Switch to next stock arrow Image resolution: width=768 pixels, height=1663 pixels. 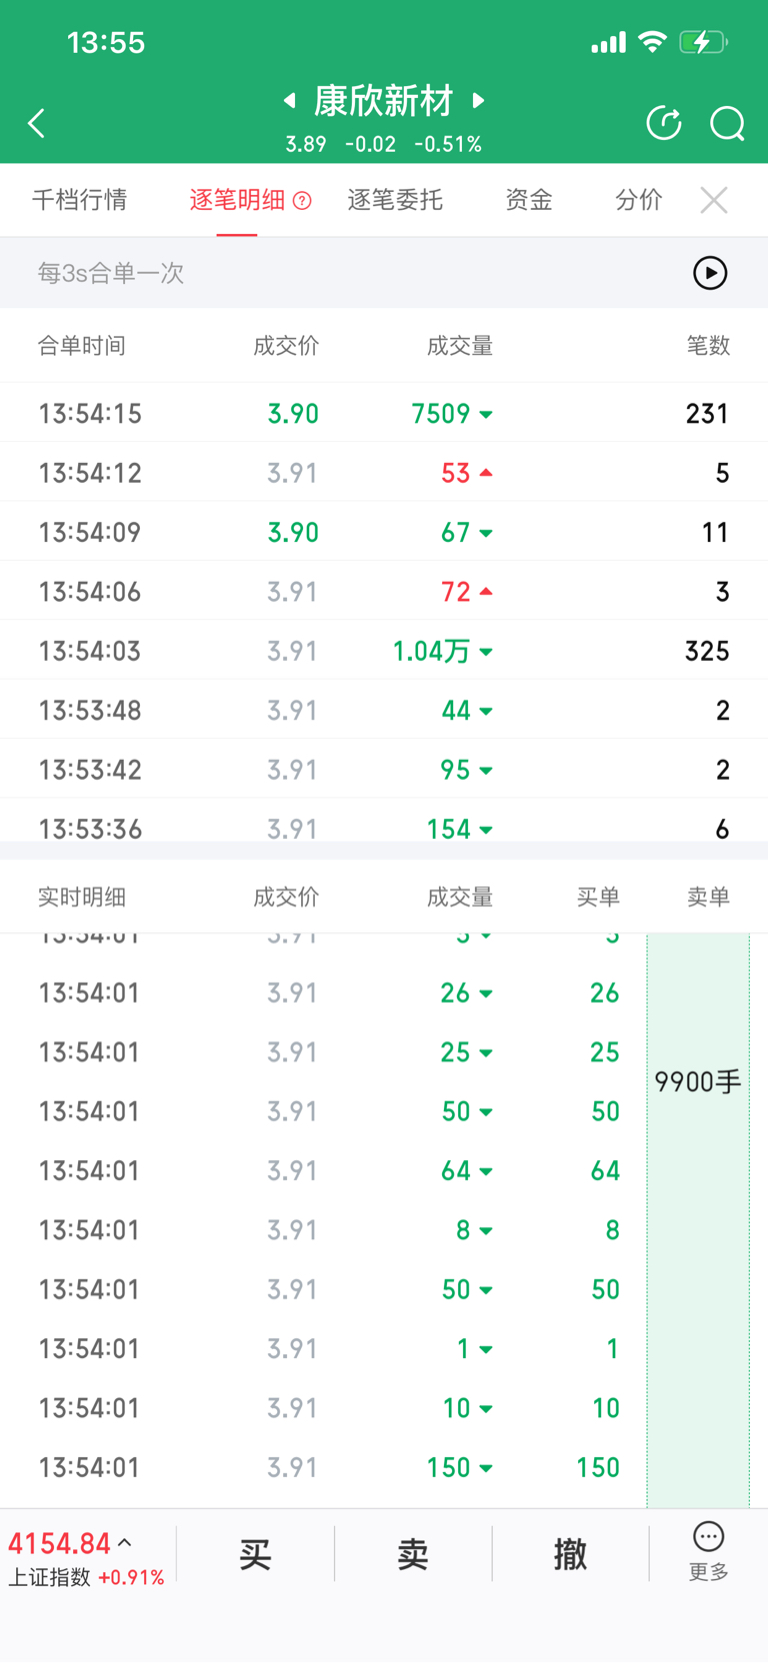479,100
